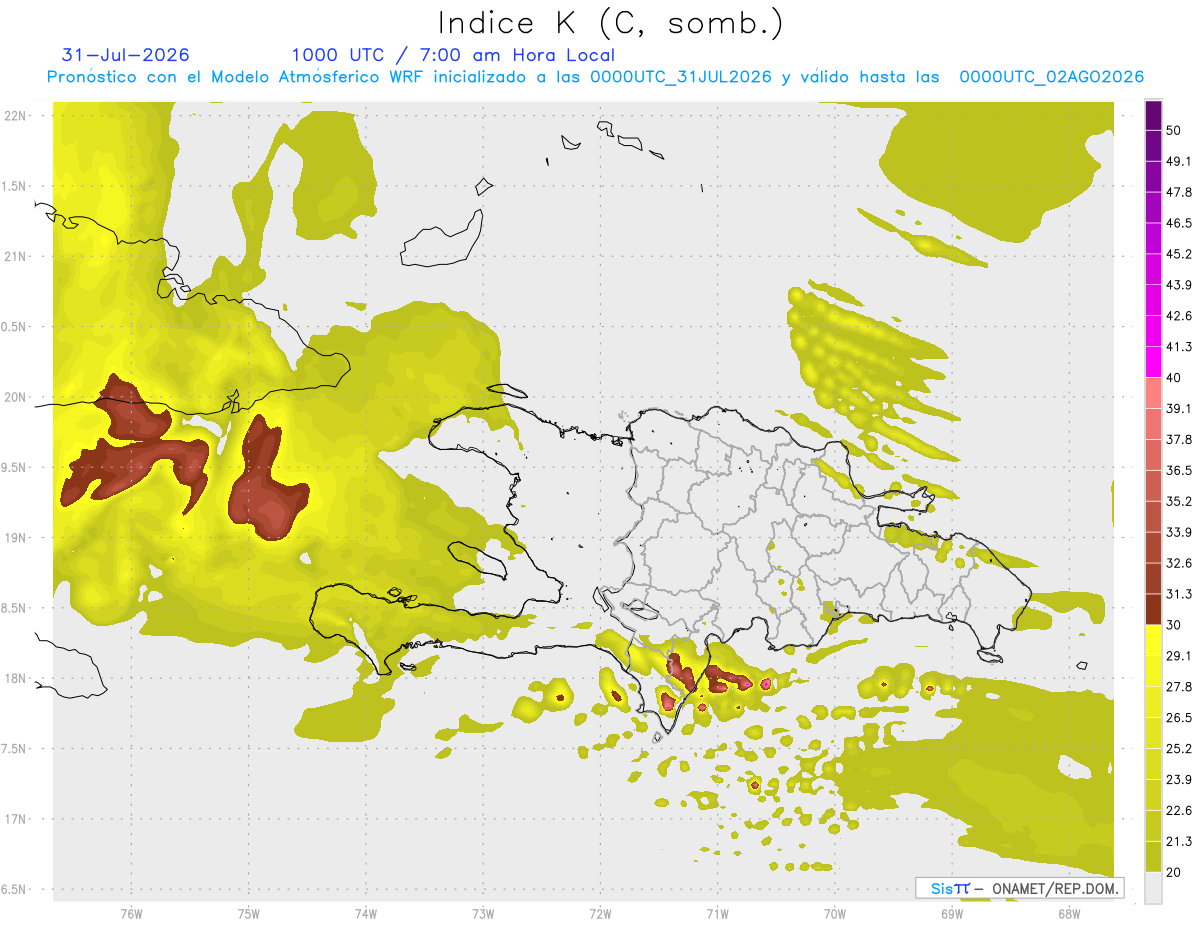
Task: Click the '74W' longitude axis label
Action: point(366,913)
